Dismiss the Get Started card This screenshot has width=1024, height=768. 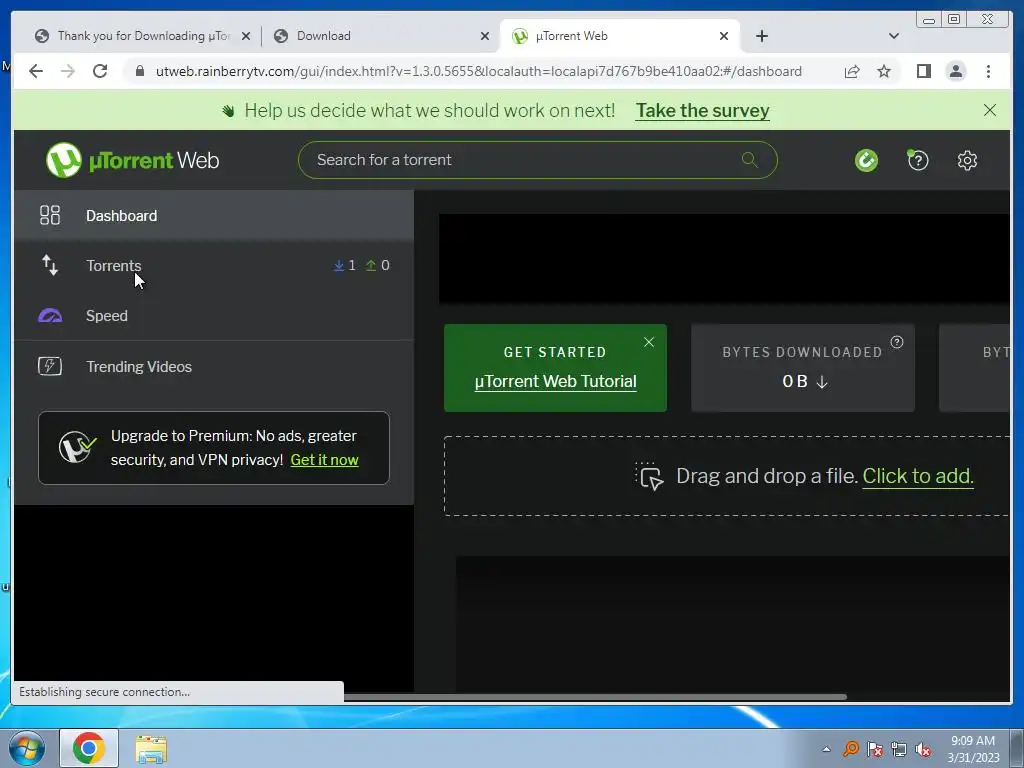click(648, 342)
